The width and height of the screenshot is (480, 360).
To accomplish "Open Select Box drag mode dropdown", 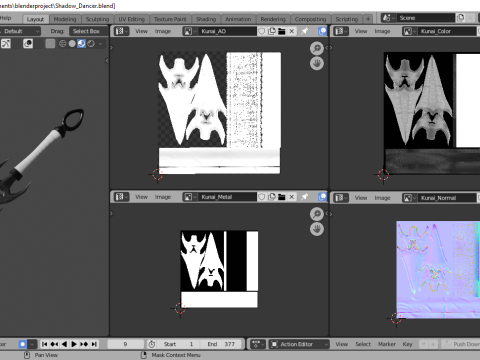I will [89, 31].
